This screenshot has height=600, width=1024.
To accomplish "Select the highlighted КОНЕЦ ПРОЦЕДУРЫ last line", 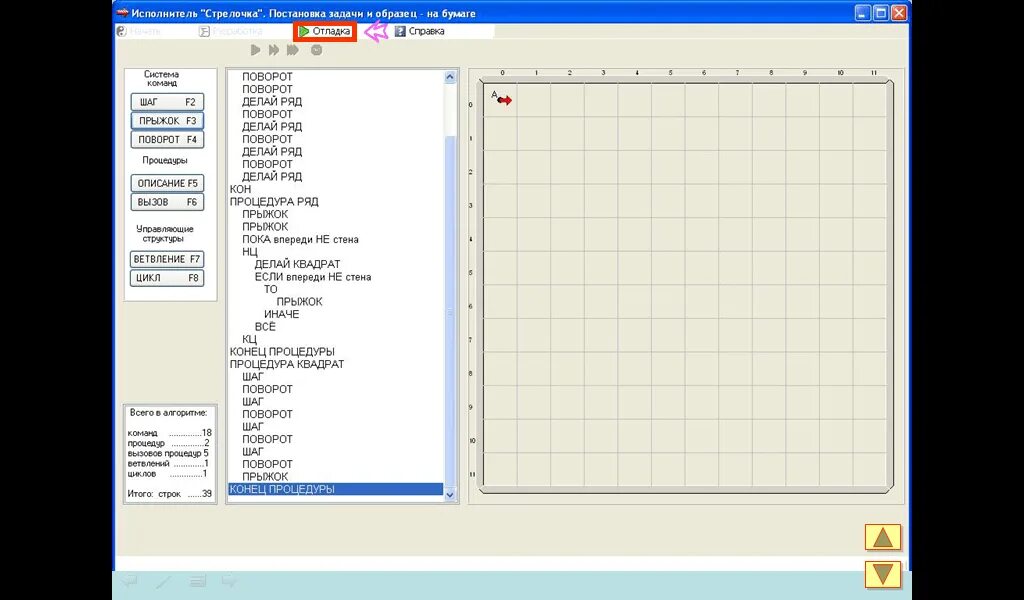I will pos(335,489).
